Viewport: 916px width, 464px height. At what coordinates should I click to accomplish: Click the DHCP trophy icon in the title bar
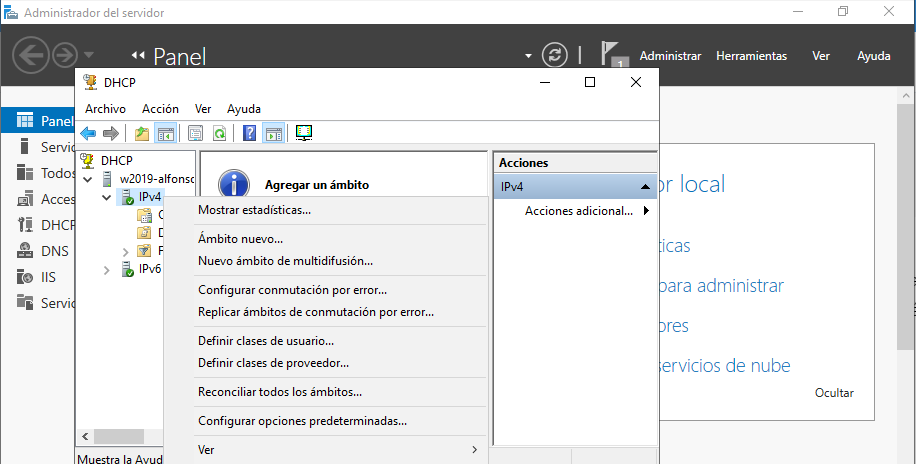point(91,82)
